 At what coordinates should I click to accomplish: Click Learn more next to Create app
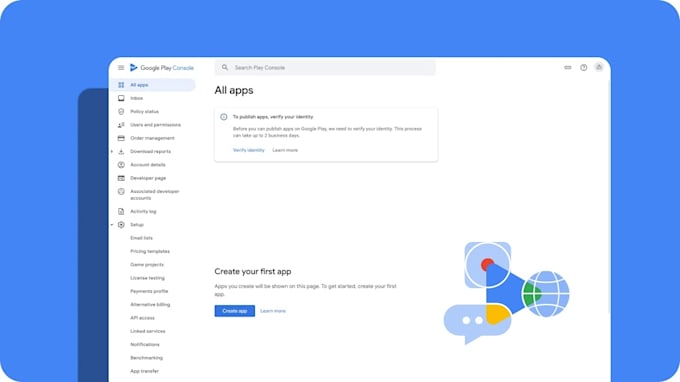pos(273,311)
